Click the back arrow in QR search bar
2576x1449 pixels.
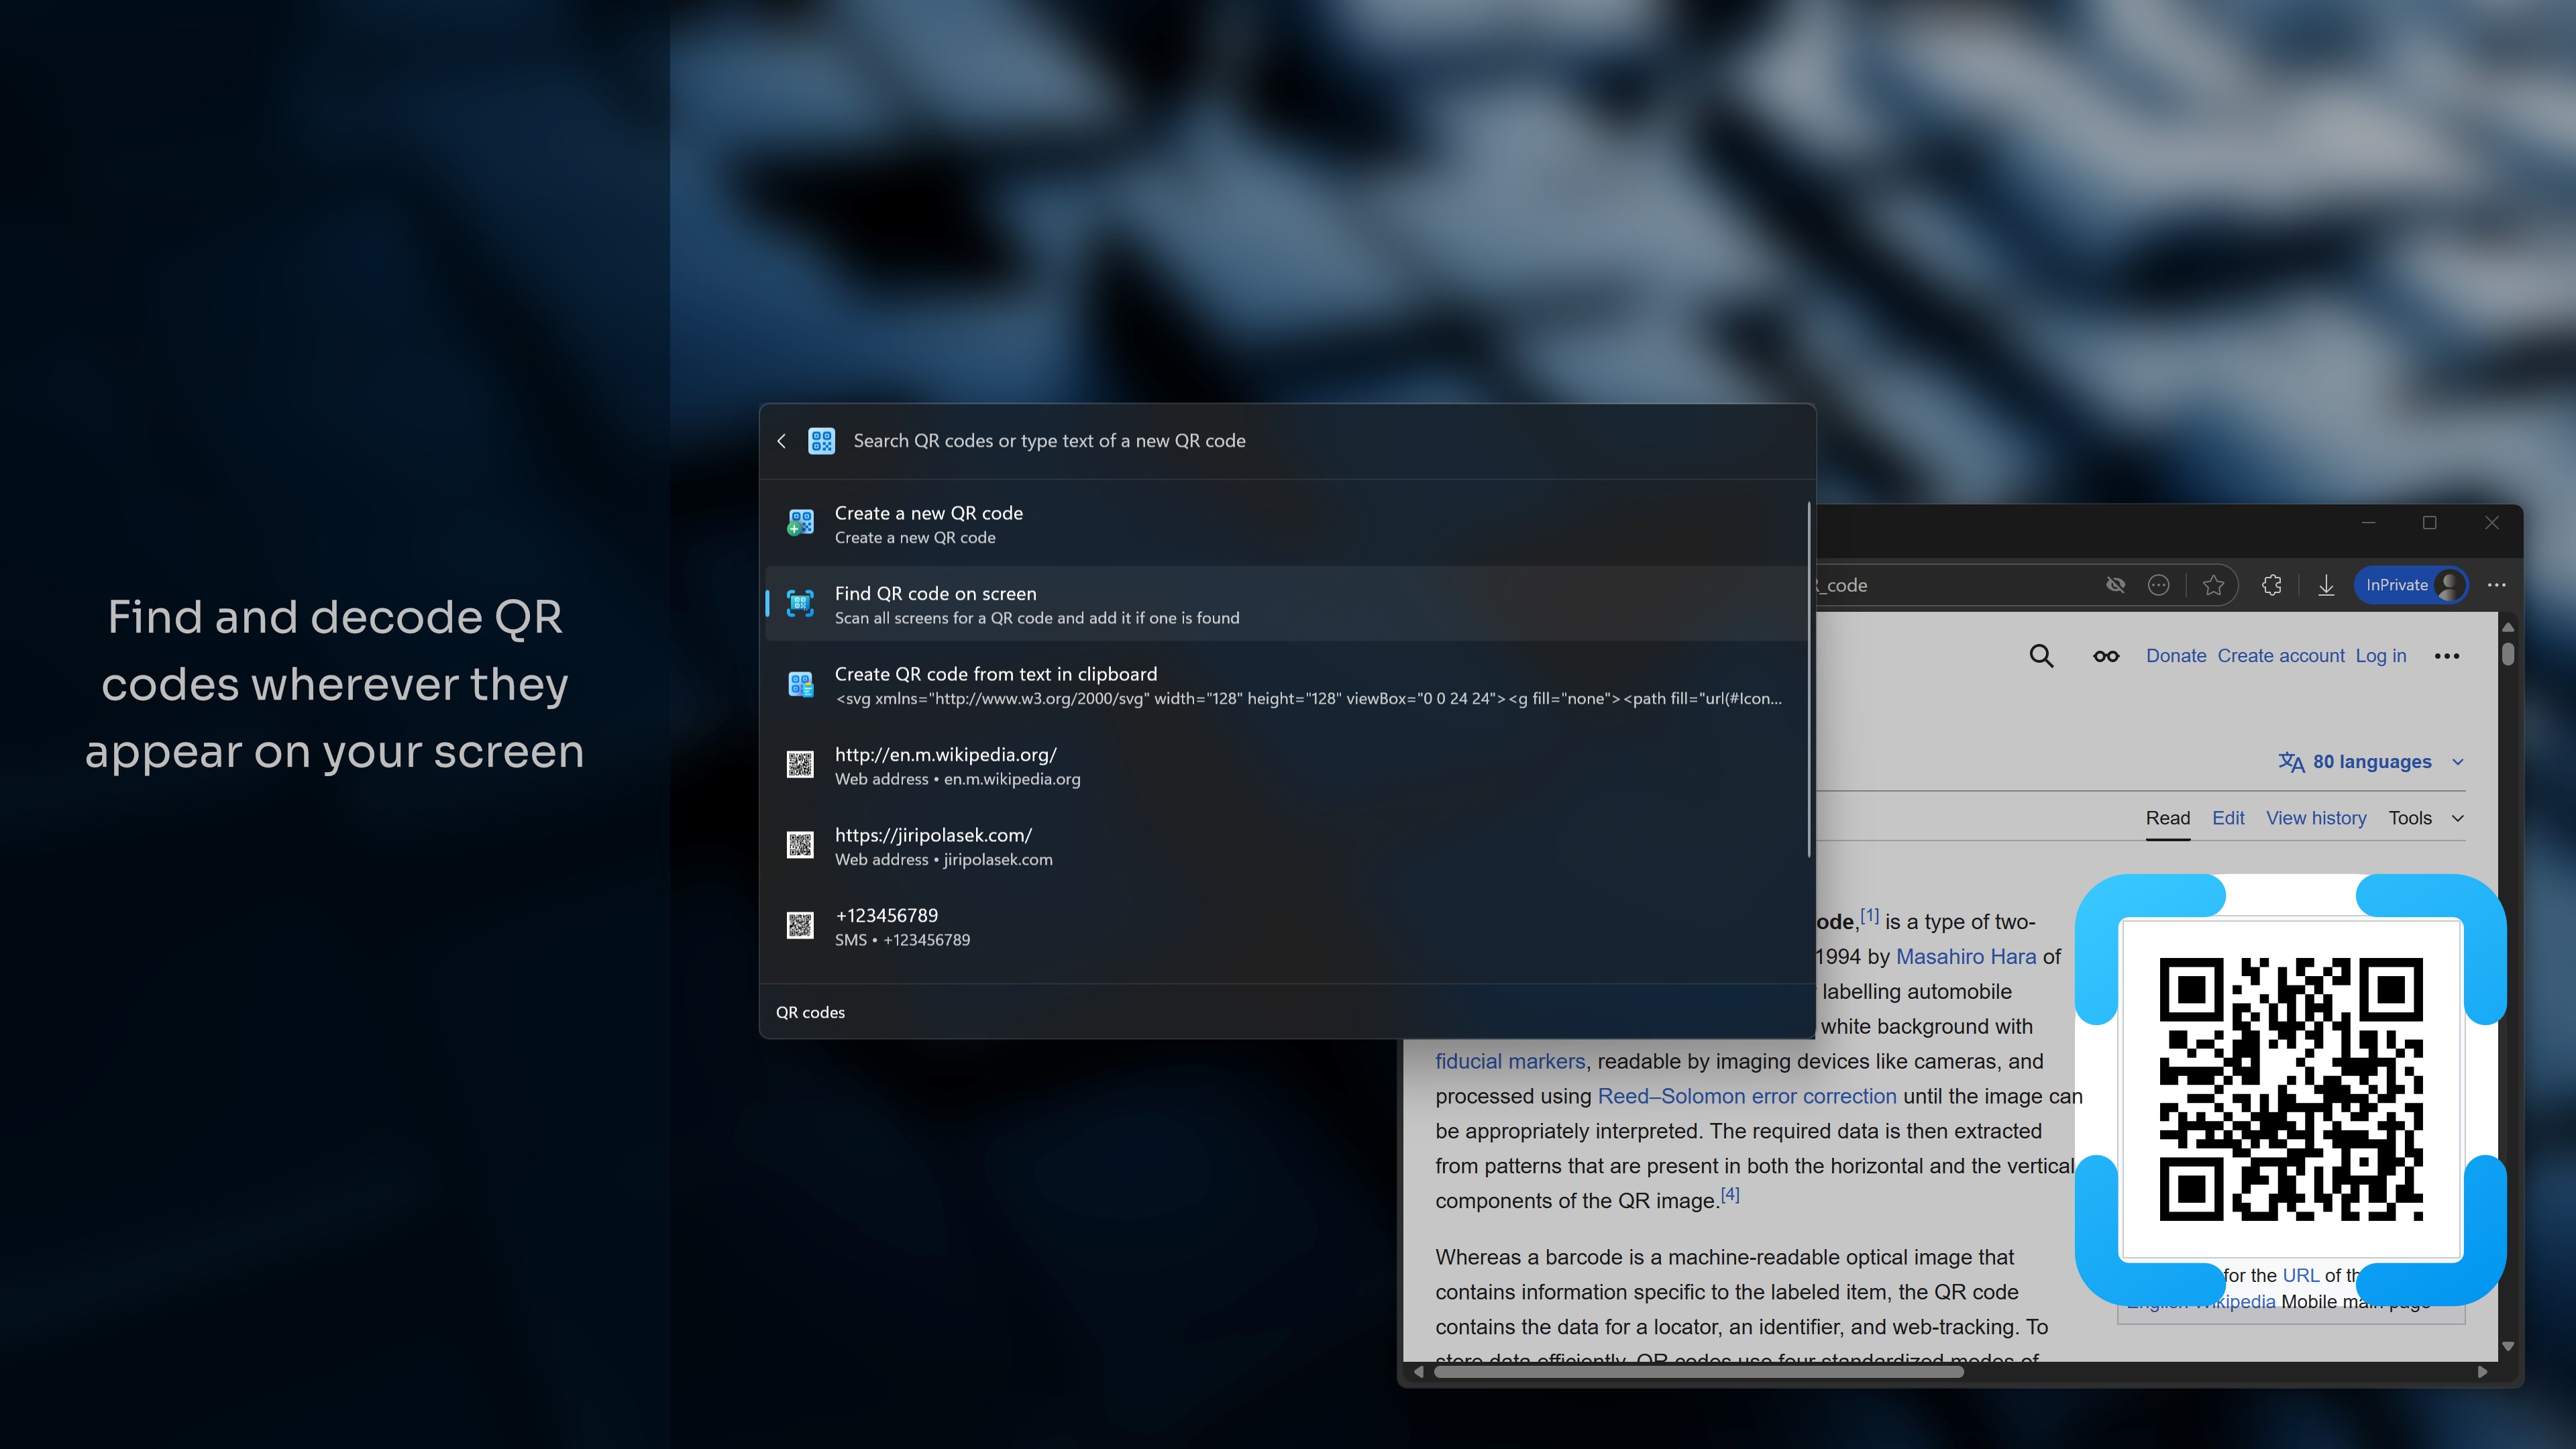(x=781, y=441)
